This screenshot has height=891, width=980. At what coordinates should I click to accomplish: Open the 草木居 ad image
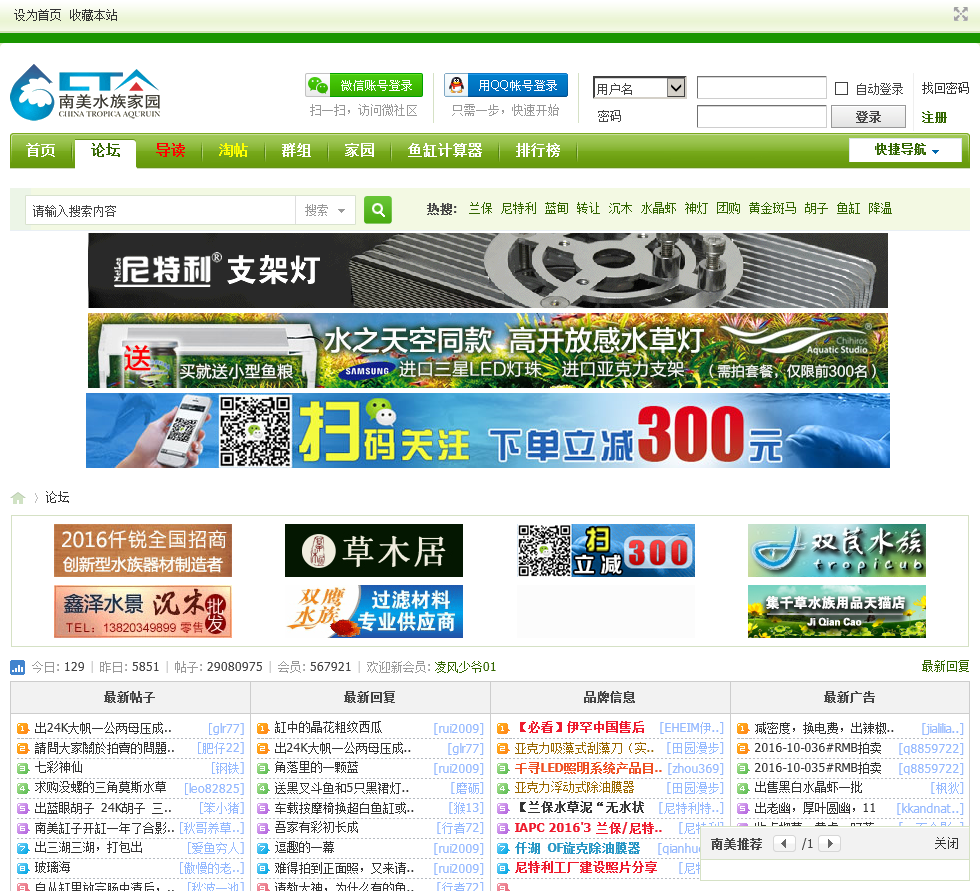pyautogui.click(x=374, y=550)
